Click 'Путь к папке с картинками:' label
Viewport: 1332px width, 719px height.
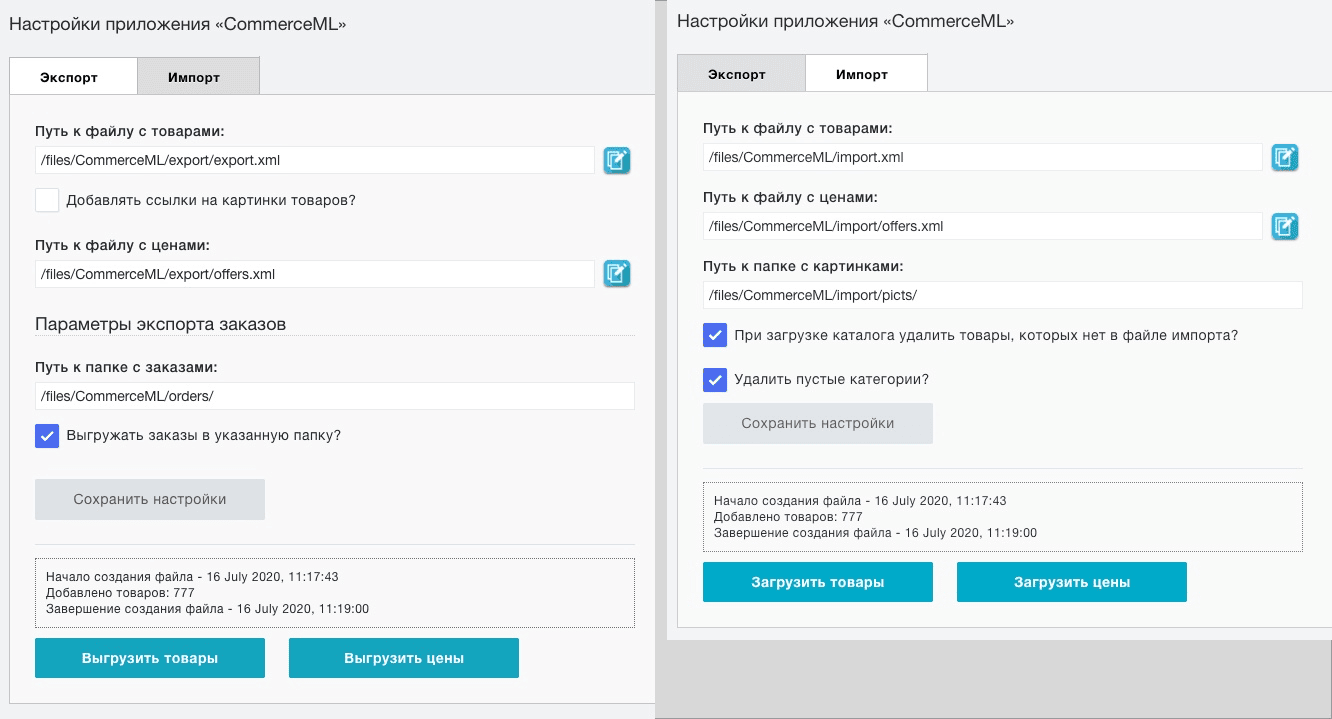click(x=803, y=267)
